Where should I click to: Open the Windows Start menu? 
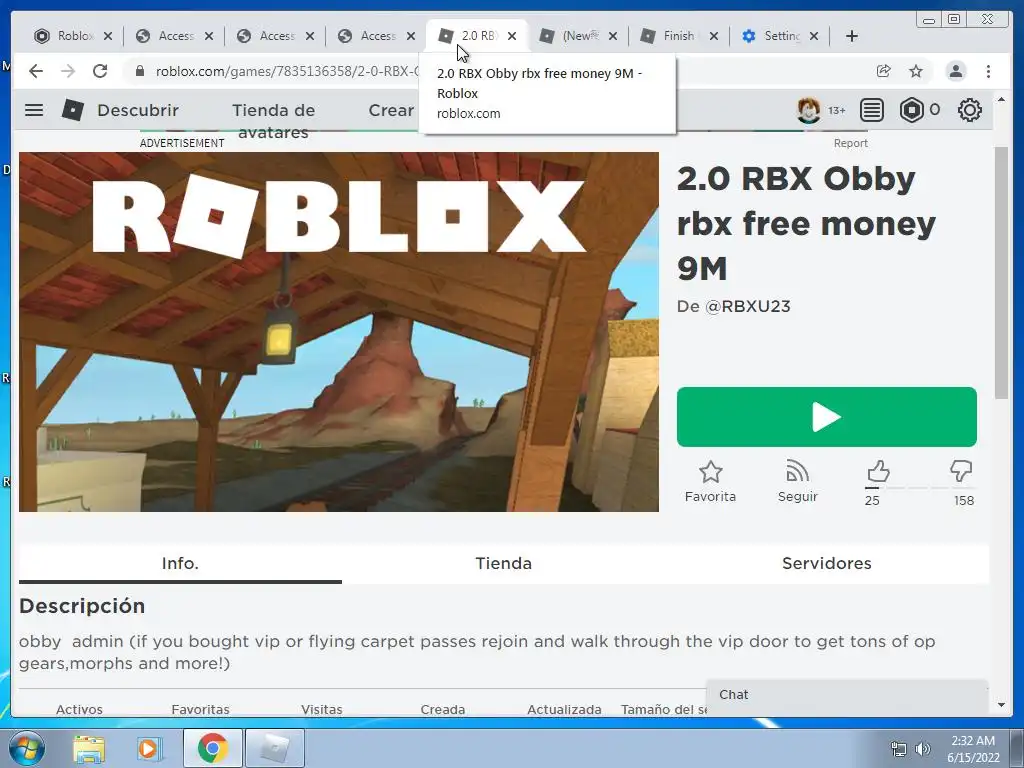[x=25, y=748]
